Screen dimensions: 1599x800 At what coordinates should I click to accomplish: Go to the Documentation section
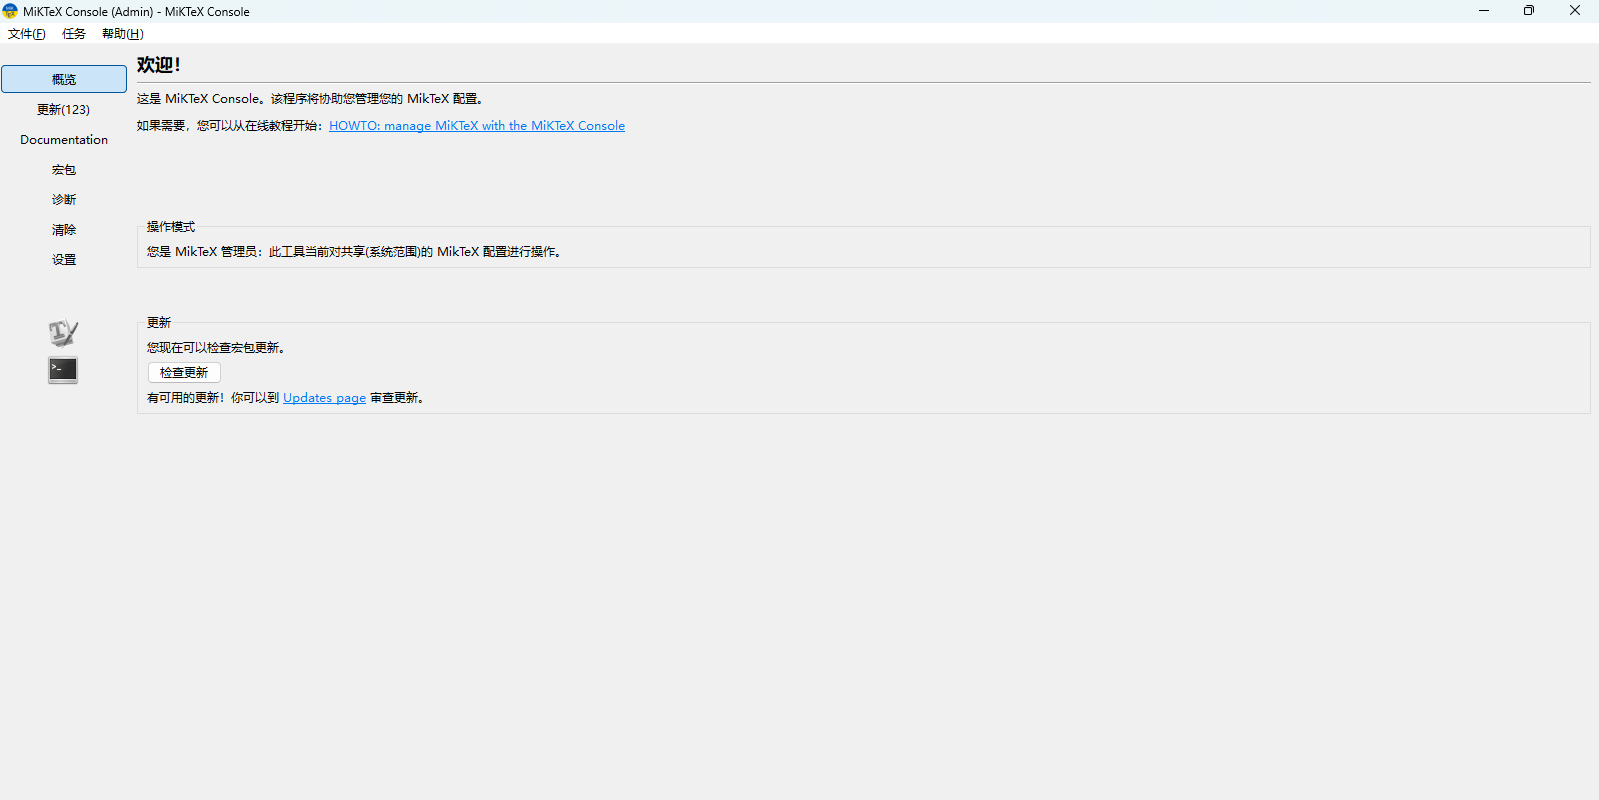(x=64, y=140)
